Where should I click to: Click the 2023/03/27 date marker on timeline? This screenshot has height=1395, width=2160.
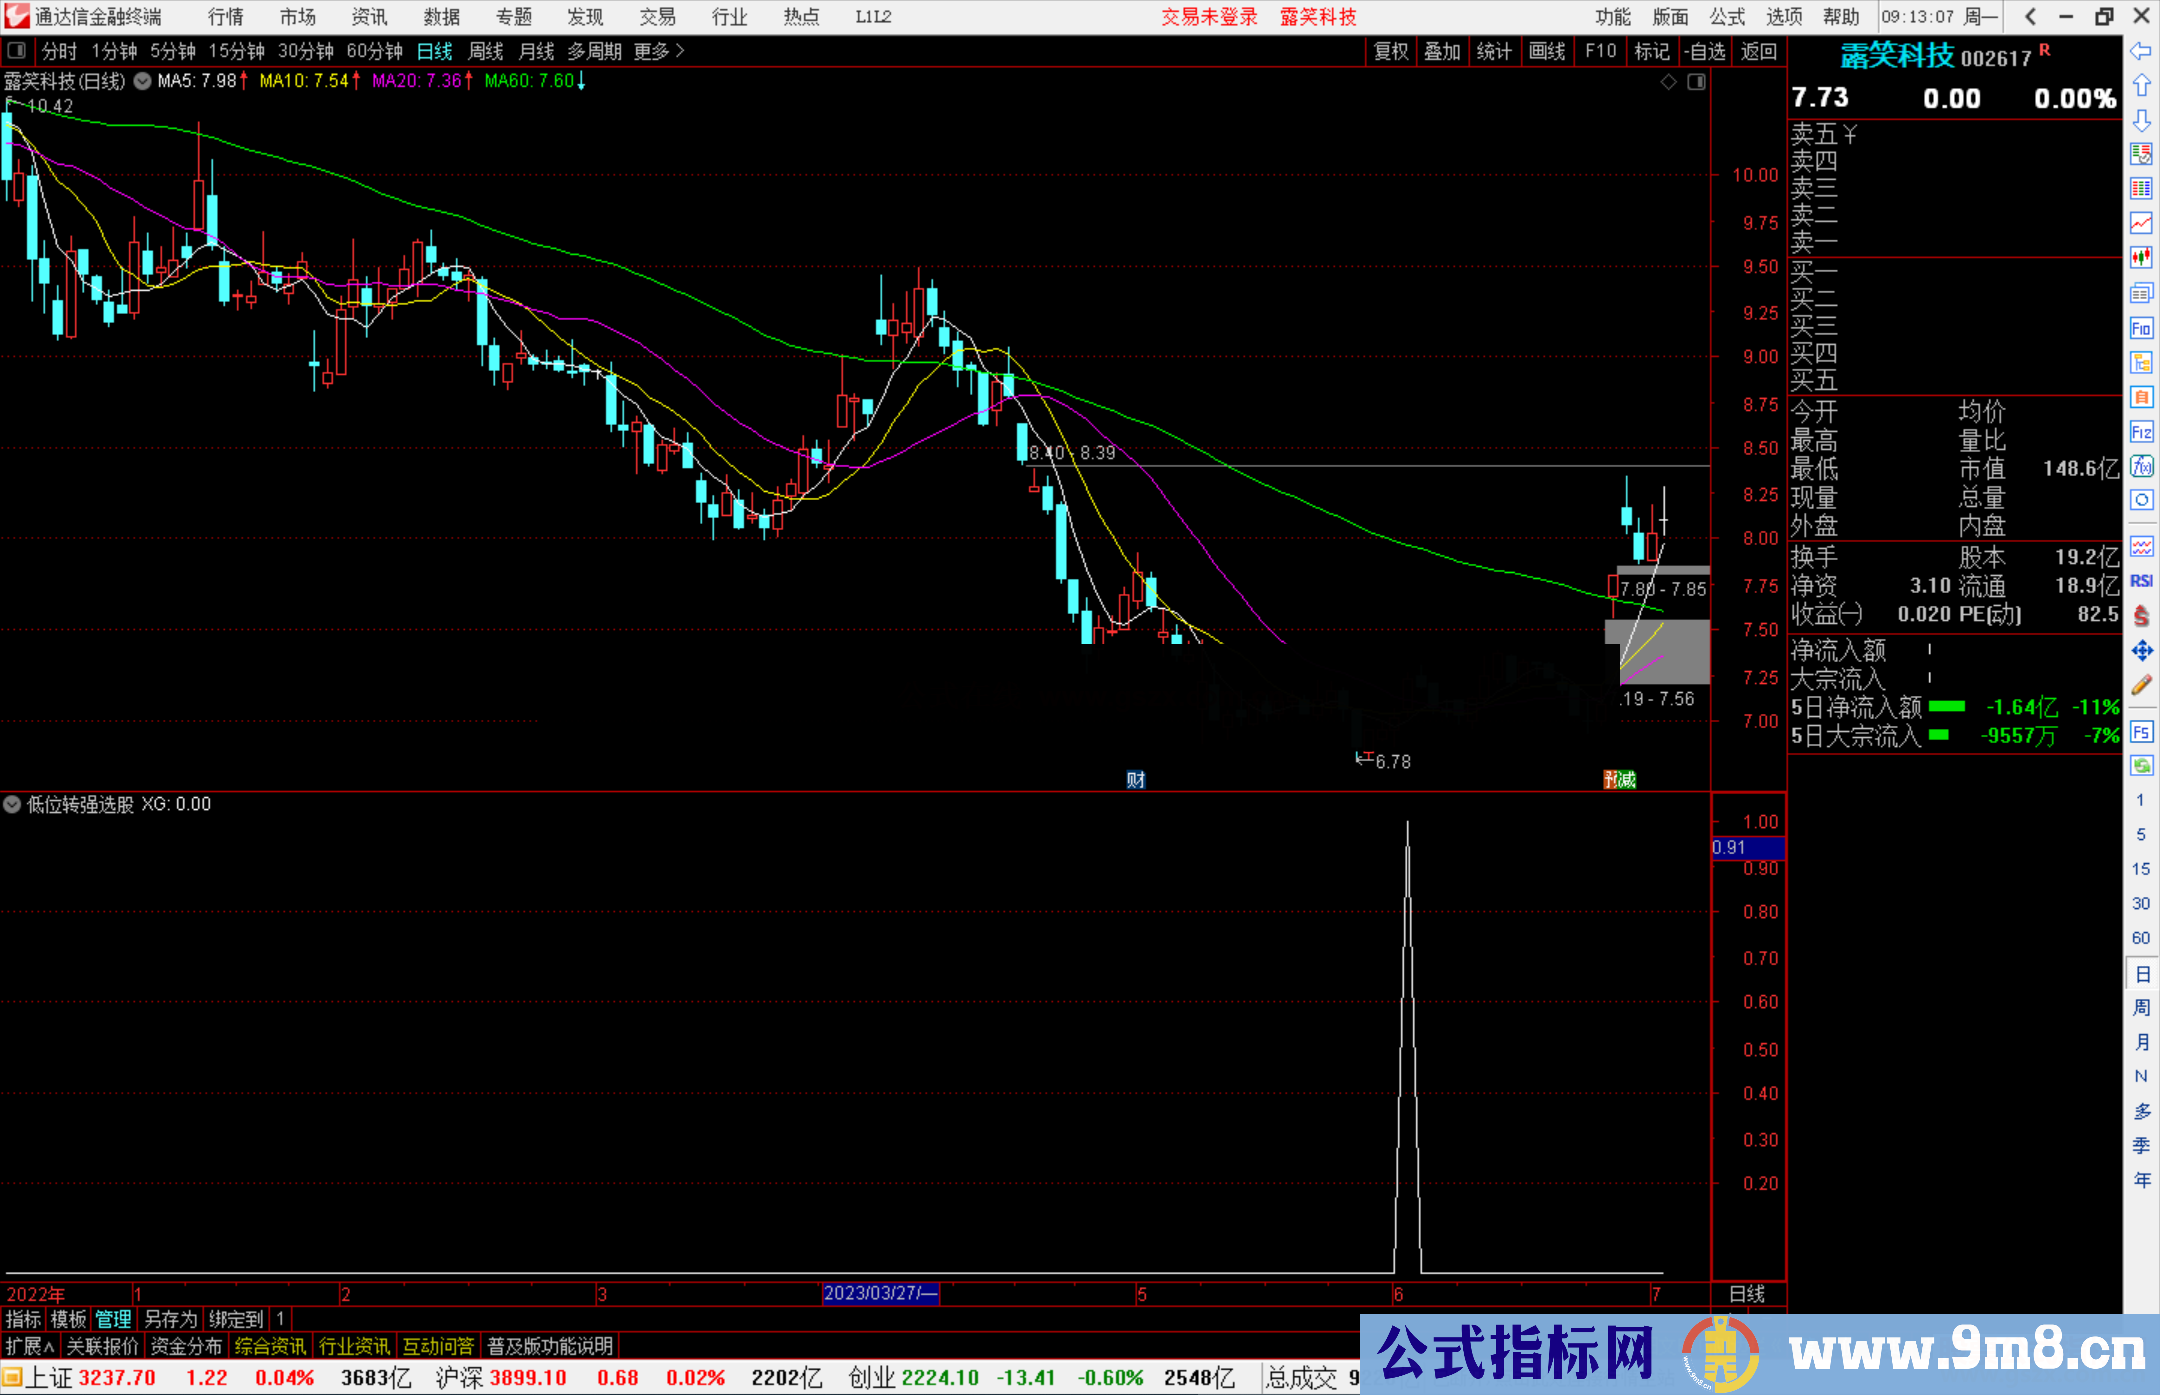[x=880, y=1293]
